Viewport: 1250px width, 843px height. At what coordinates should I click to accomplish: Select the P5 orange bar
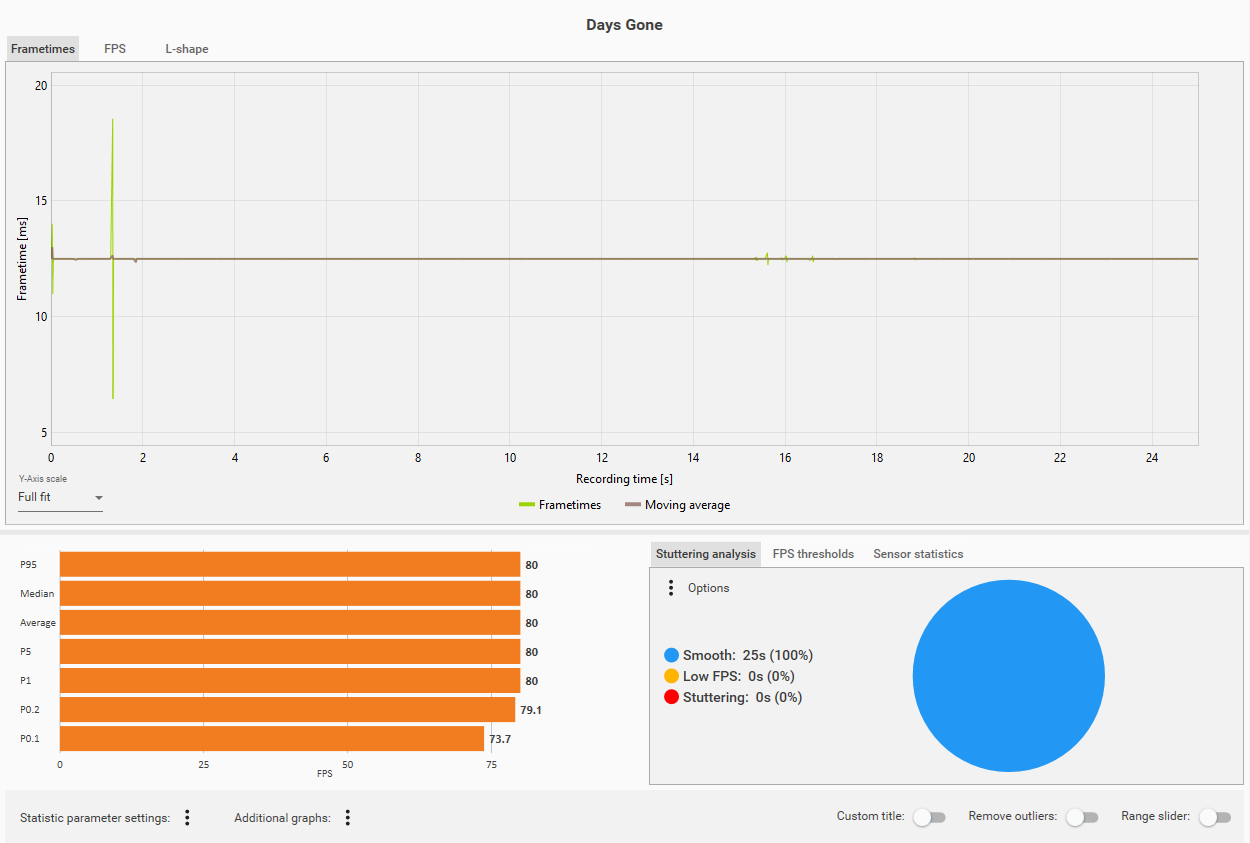[290, 652]
